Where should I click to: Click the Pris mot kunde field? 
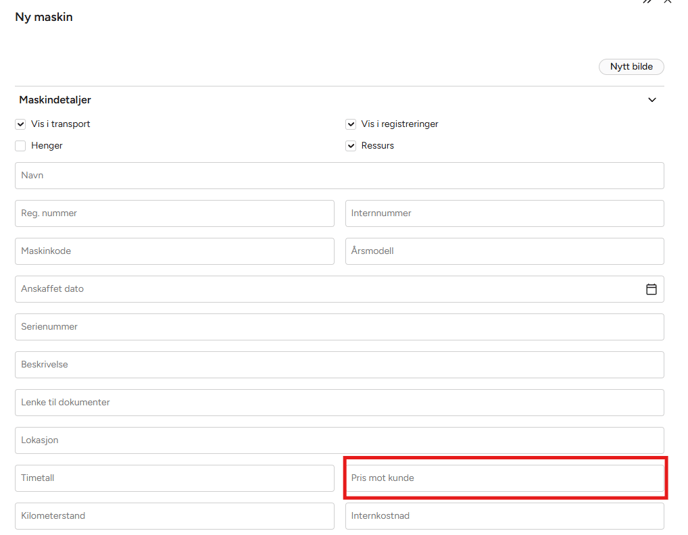click(504, 478)
